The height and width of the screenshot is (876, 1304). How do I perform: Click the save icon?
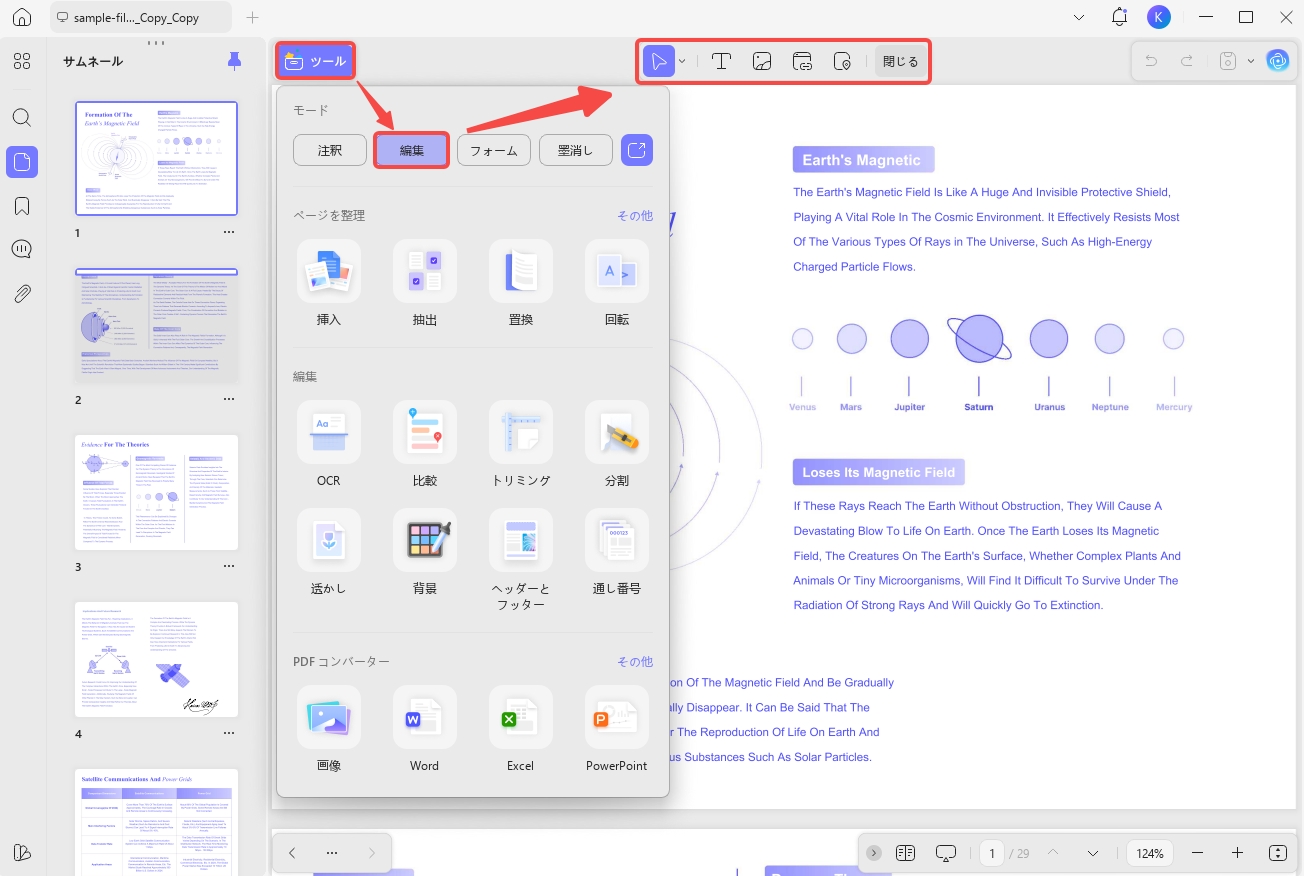click(x=1229, y=61)
